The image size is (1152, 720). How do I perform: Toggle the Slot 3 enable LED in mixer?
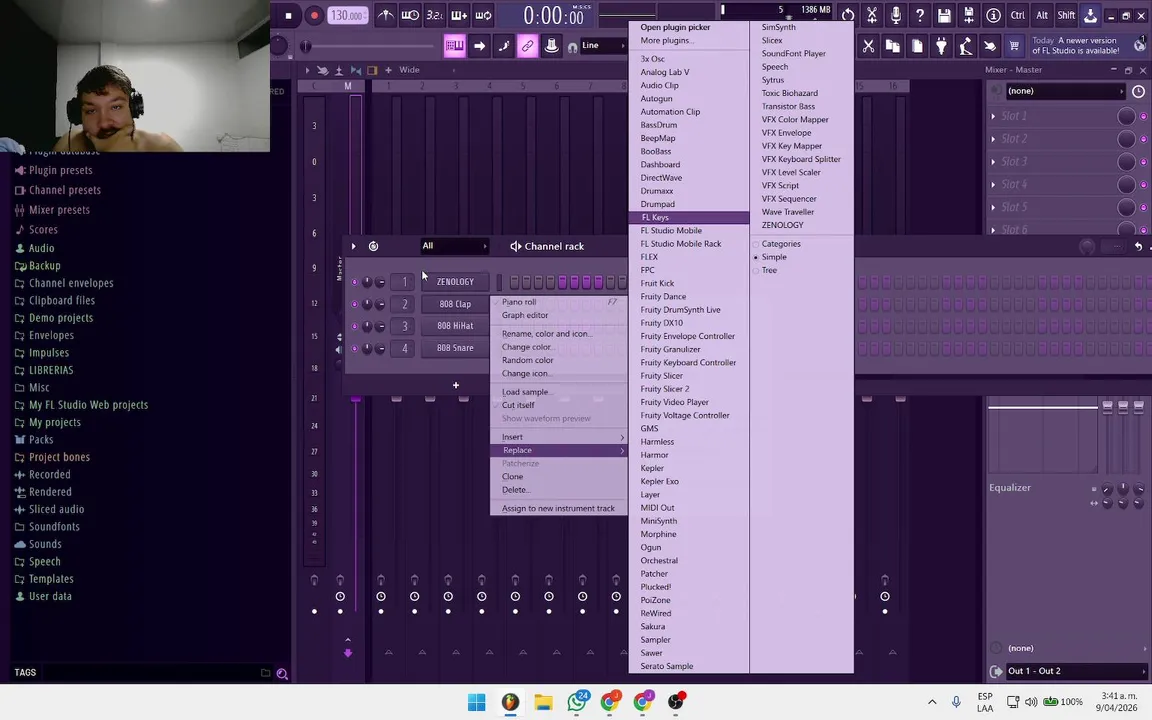click(1143, 162)
